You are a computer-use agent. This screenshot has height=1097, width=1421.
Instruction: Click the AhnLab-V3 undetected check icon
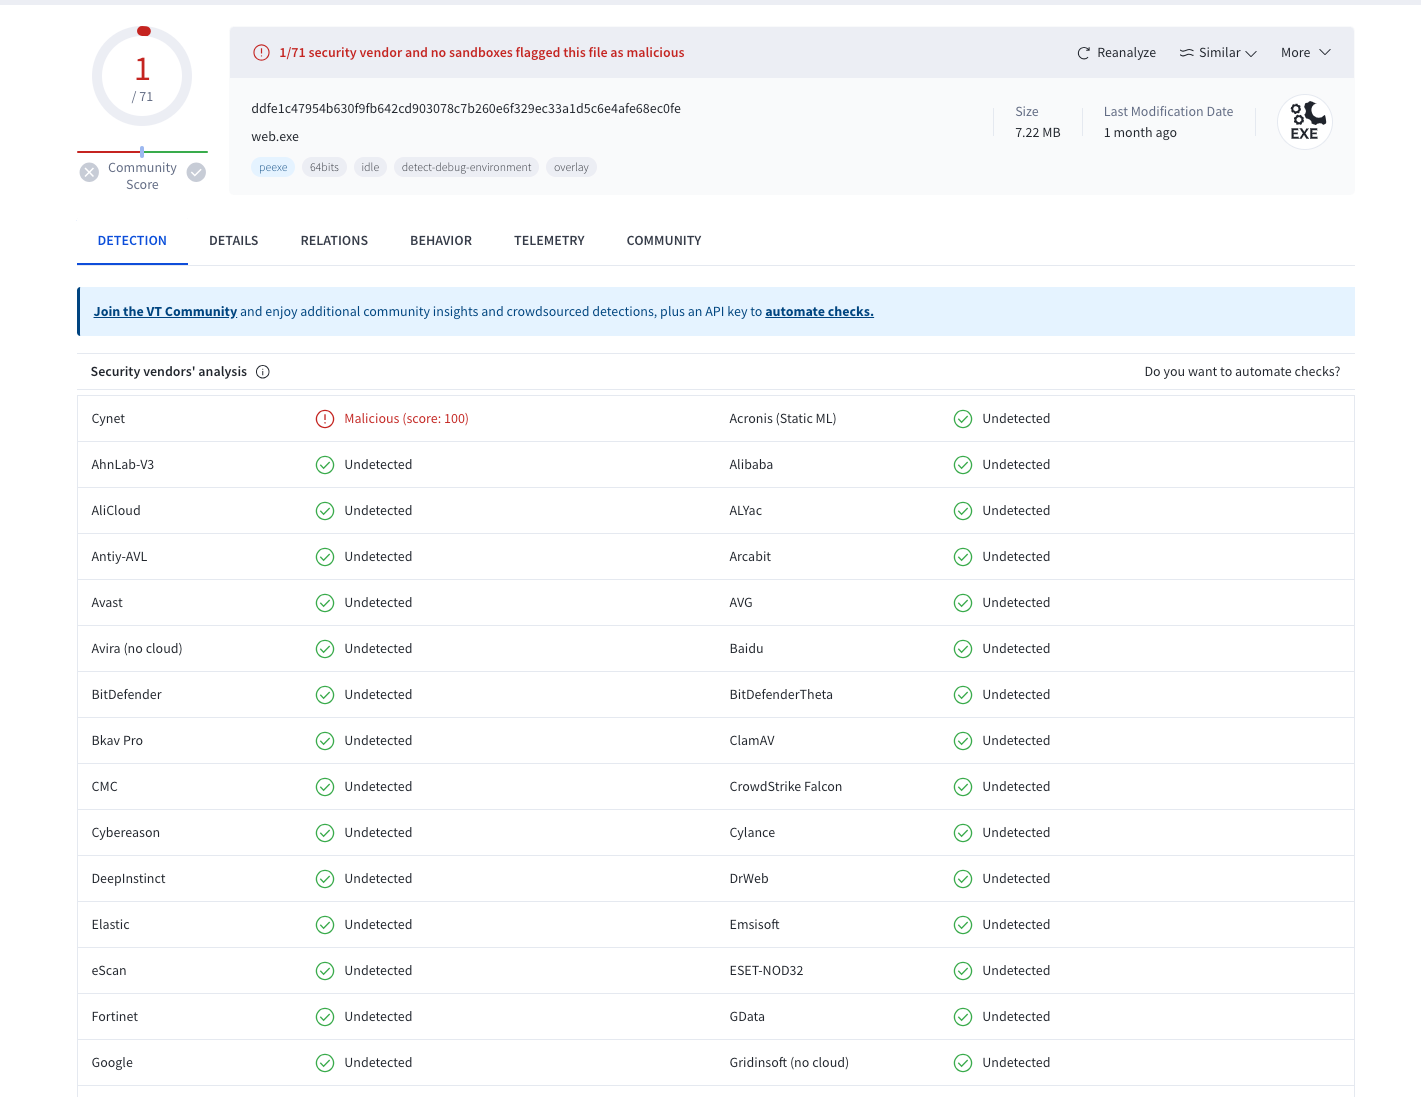click(325, 465)
